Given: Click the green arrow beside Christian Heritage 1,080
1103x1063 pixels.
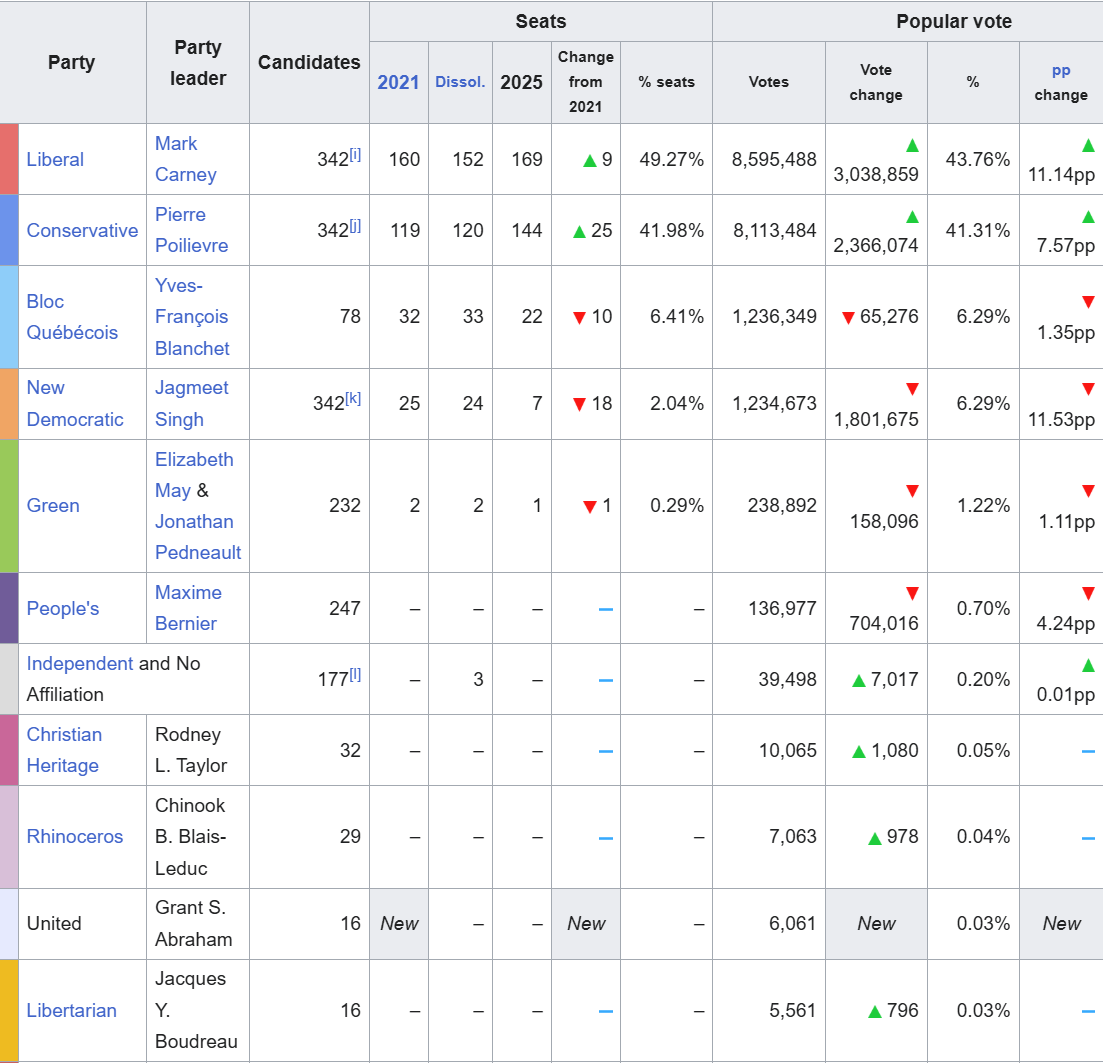Looking at the screenshot, I should point(859,752).
